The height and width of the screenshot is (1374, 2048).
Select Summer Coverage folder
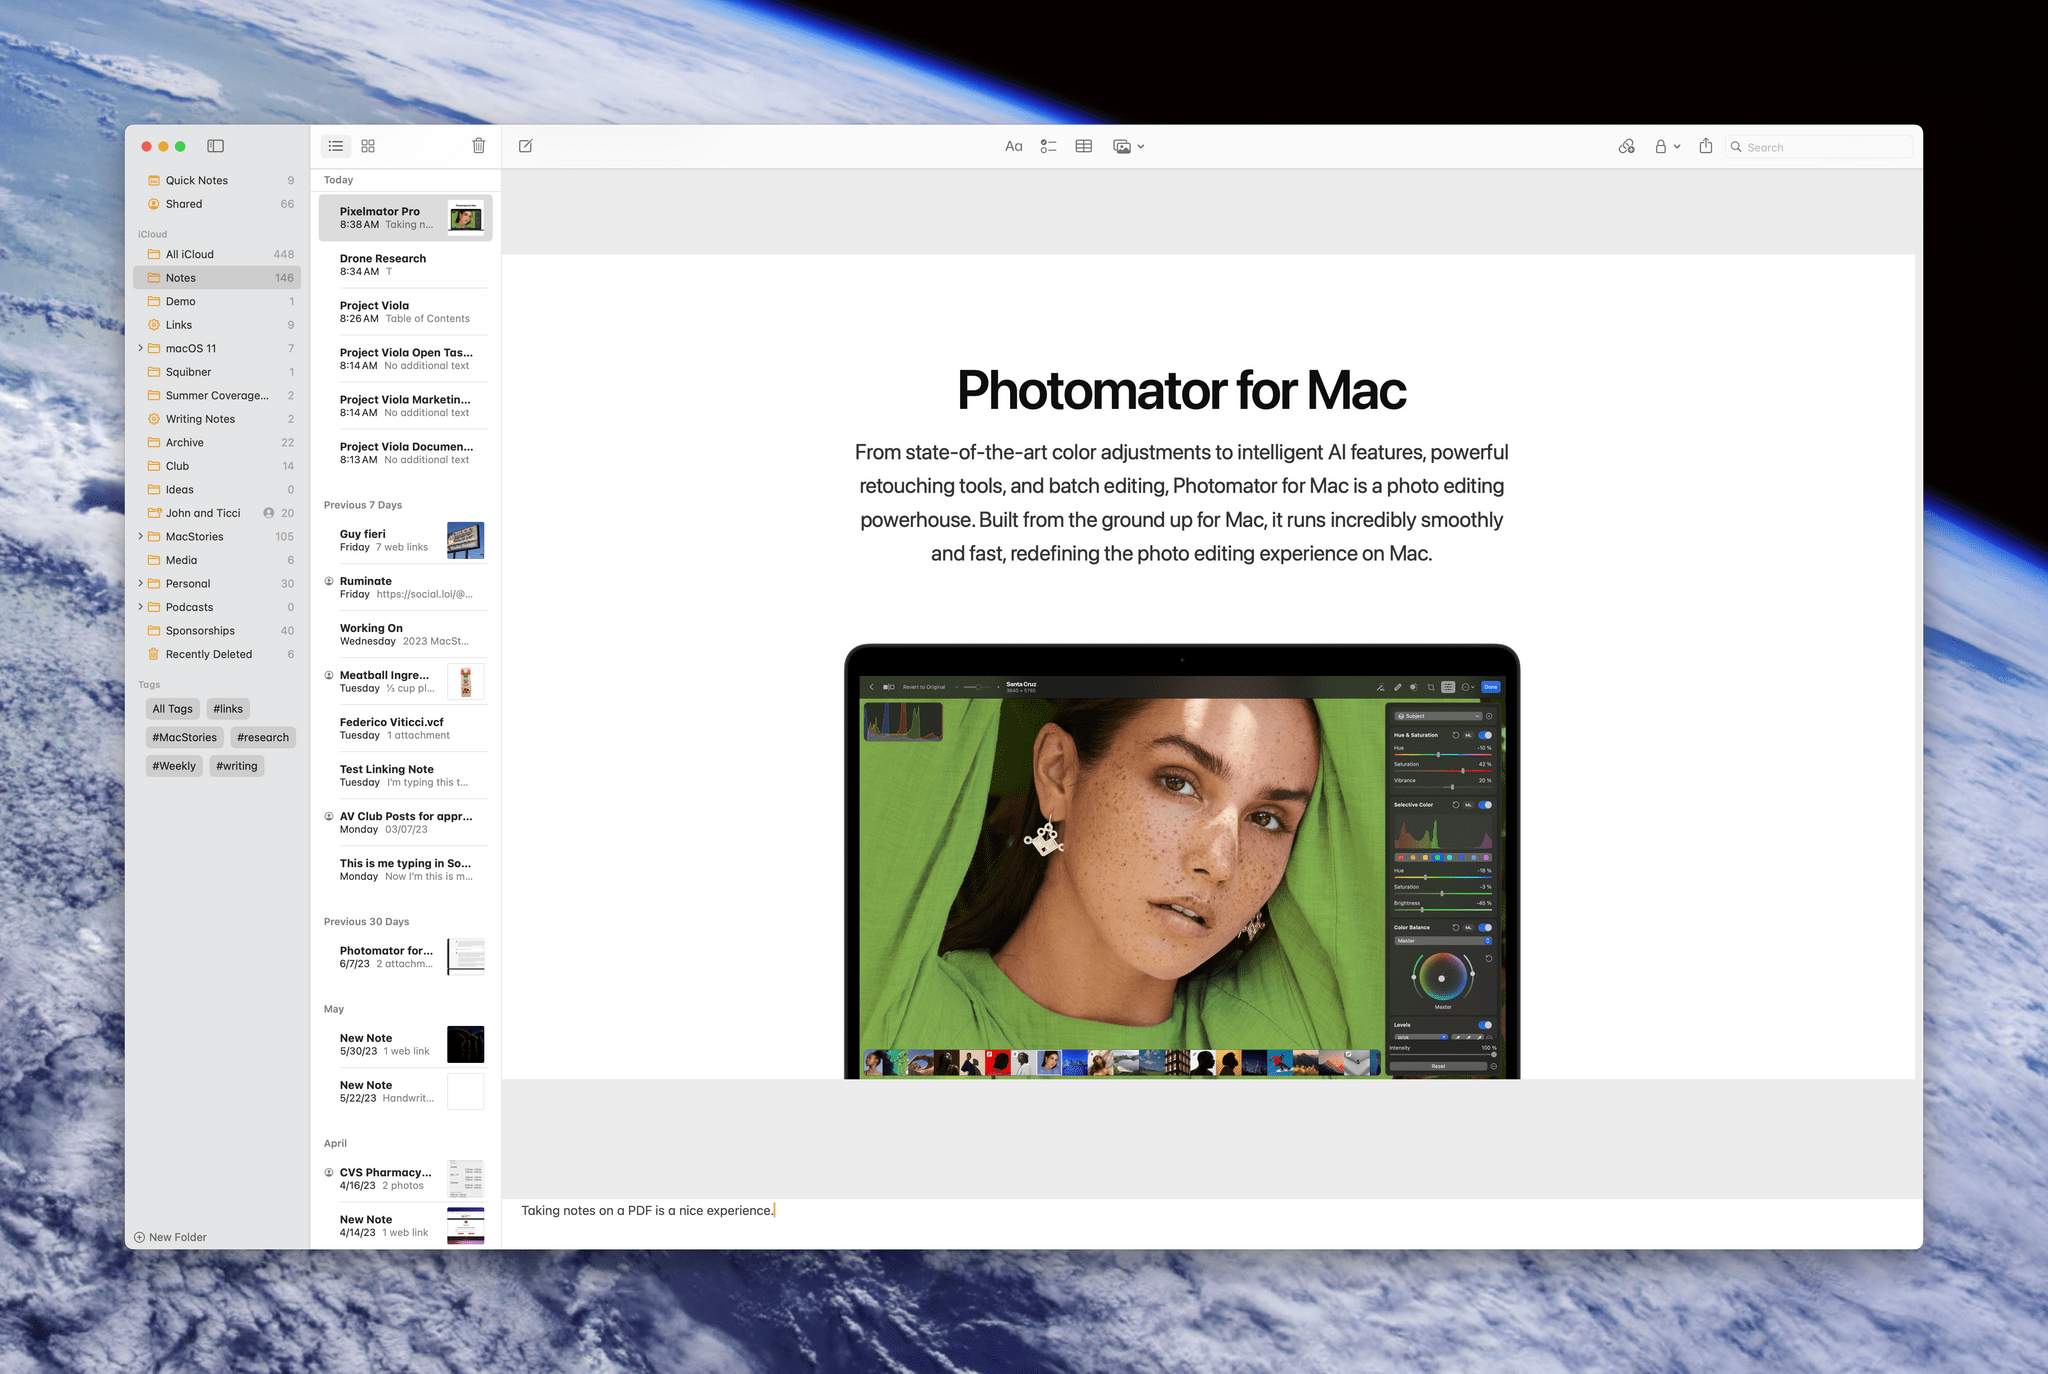pos(217,396)
